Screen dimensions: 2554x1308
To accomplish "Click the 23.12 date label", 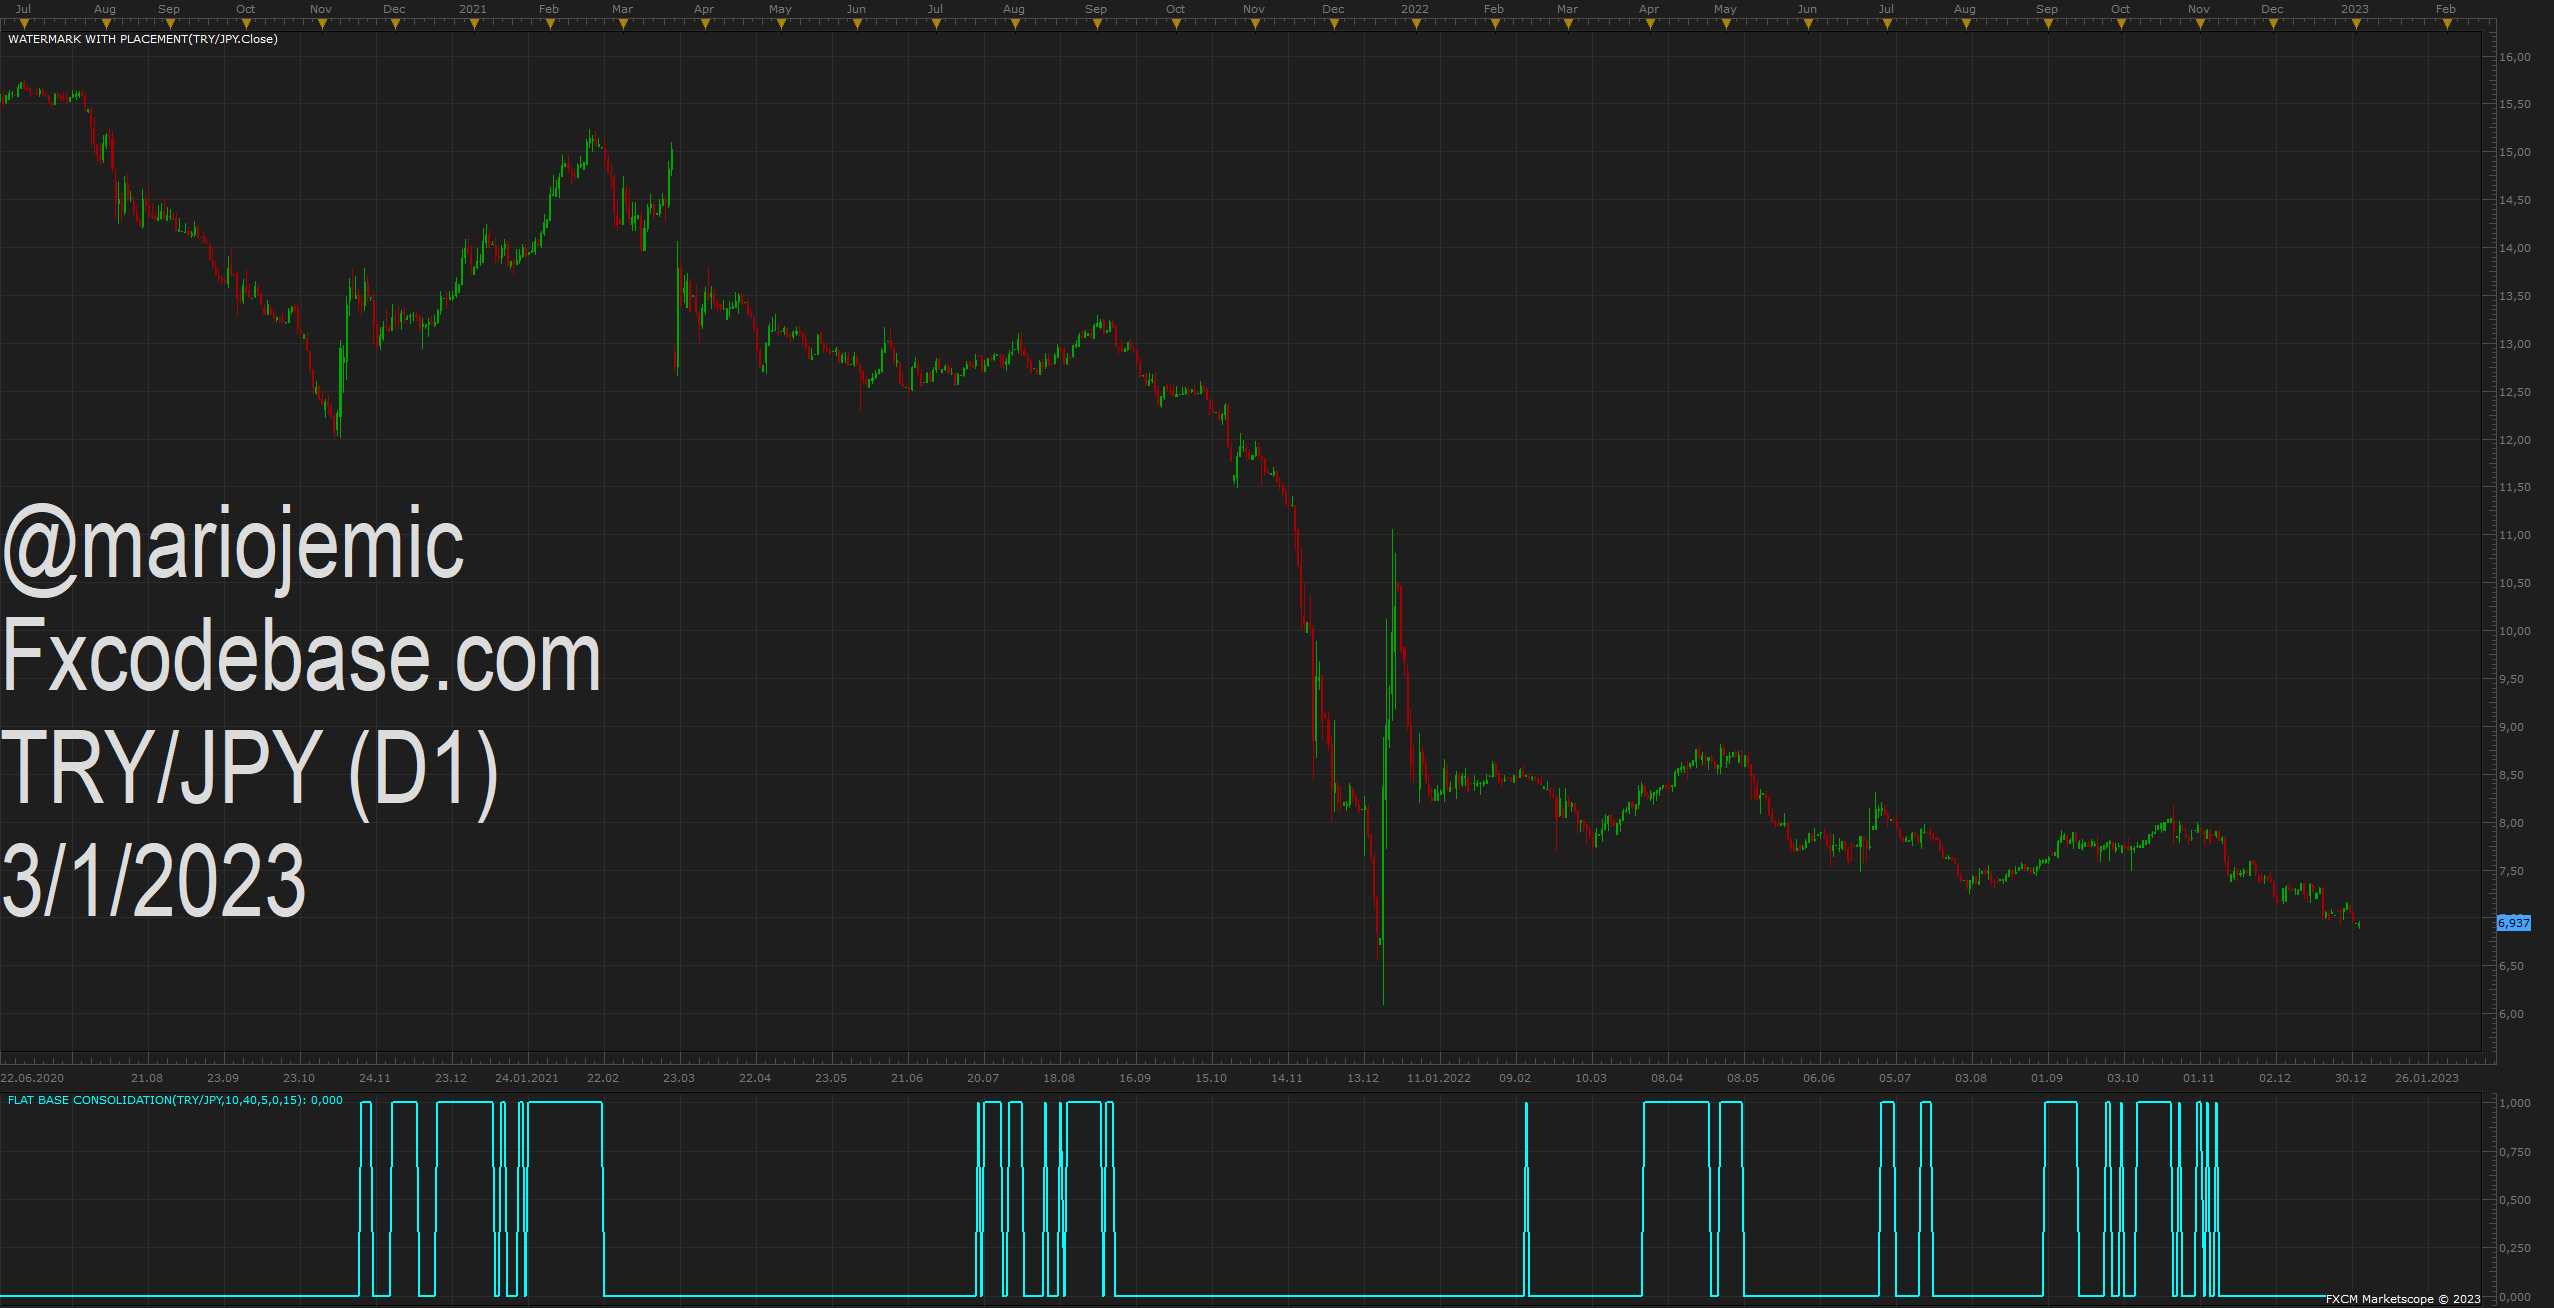I will coord(451,1078).
